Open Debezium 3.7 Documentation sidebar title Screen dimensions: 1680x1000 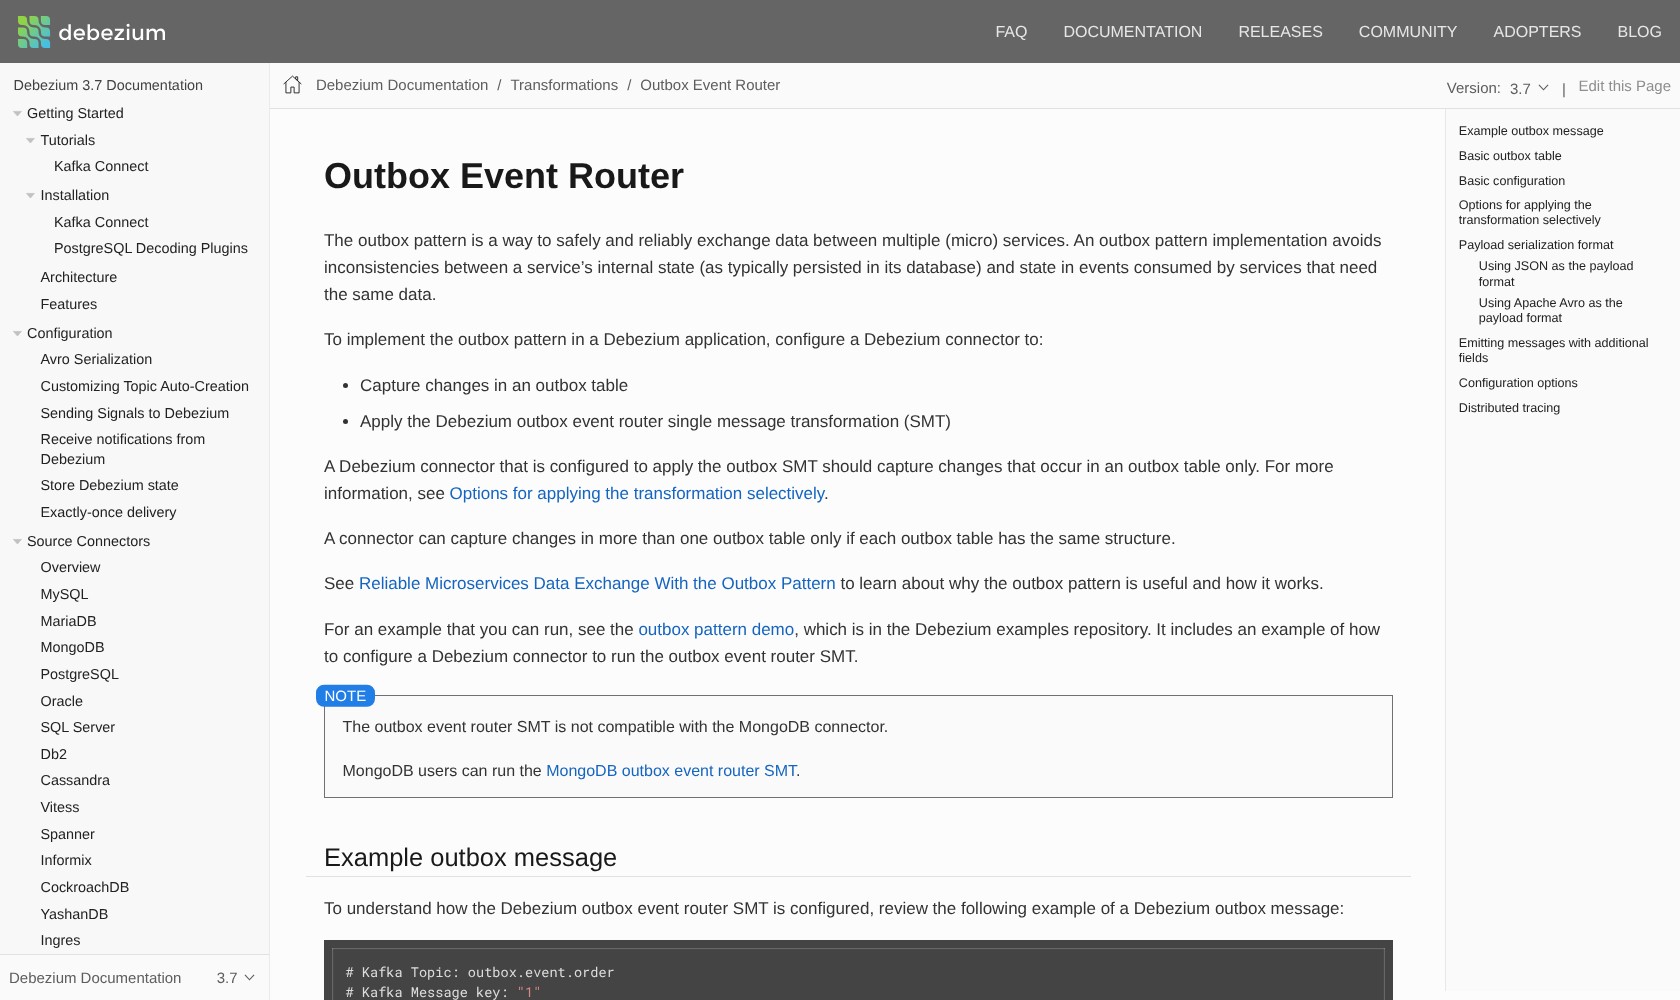(108, 85)
